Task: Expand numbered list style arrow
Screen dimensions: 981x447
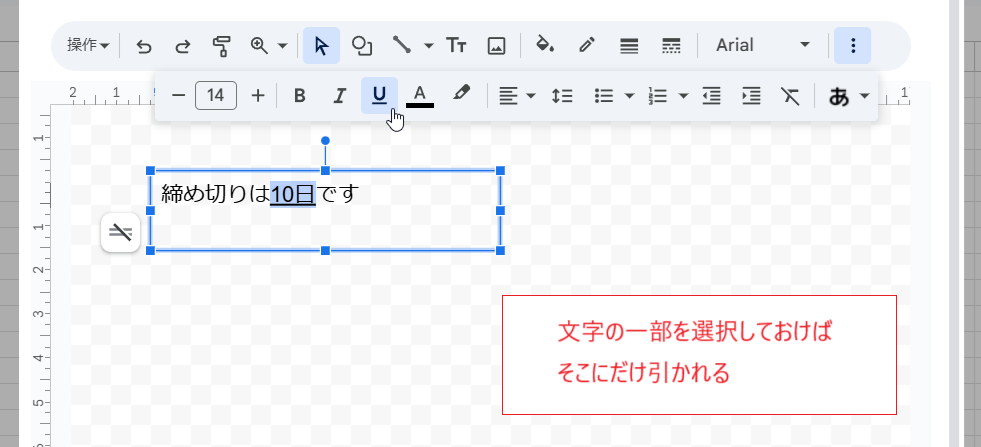Action: tap(683, 96)
